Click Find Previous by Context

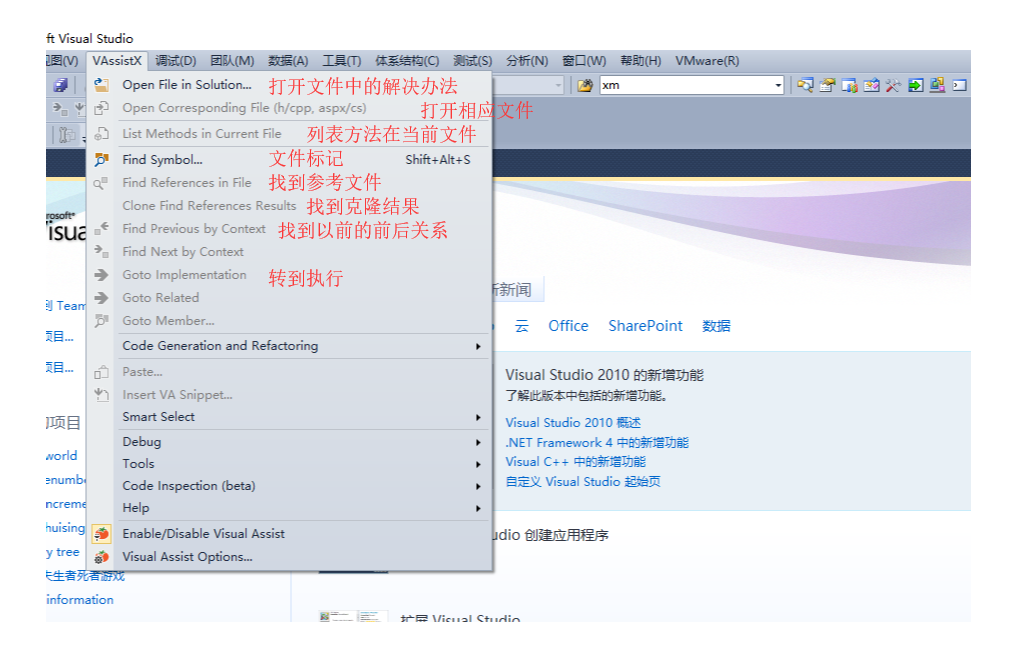[290, 229]
